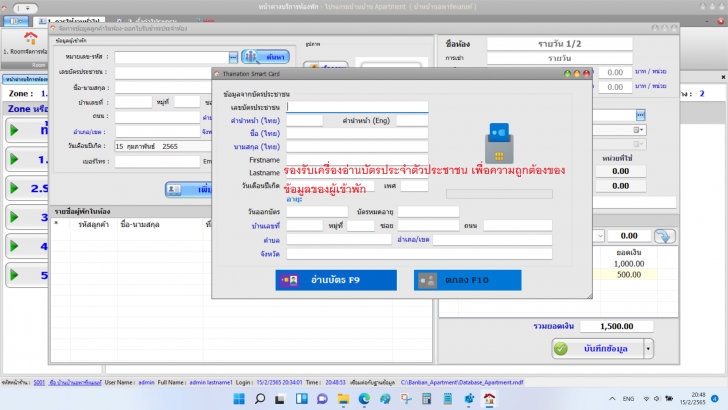Click the ENG language indicator in the system tray
This screenshot has height=410, width=728.
coord(628,399)
